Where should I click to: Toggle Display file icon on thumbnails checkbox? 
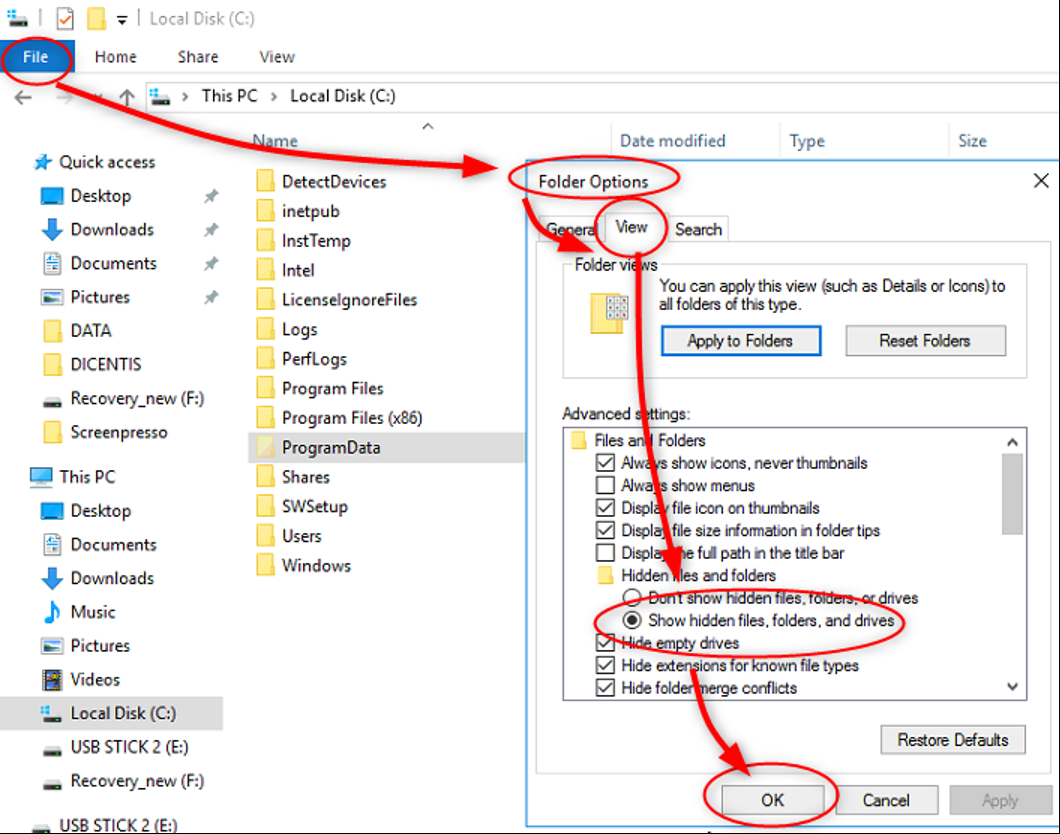tap(605, 508)
